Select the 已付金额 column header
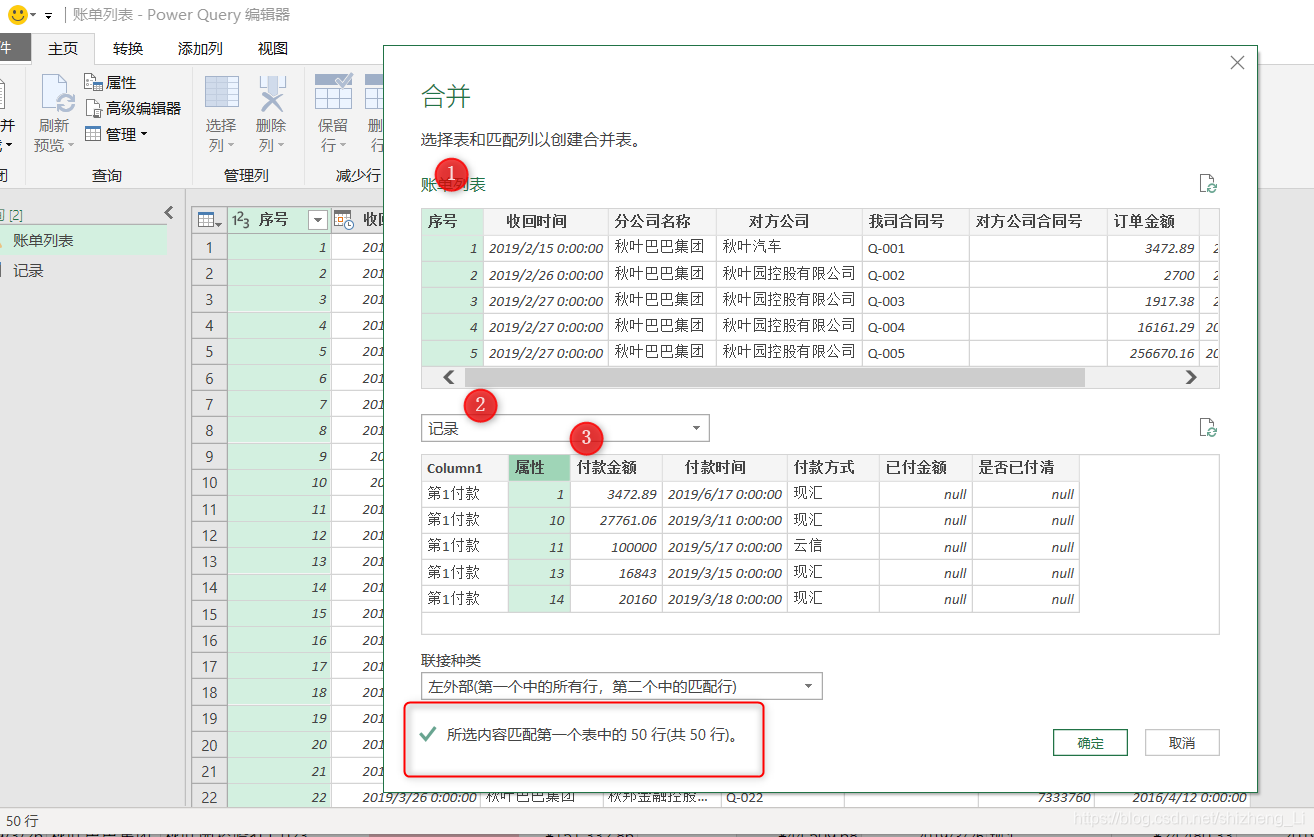The image size is (1314, 837). [926, 467]
